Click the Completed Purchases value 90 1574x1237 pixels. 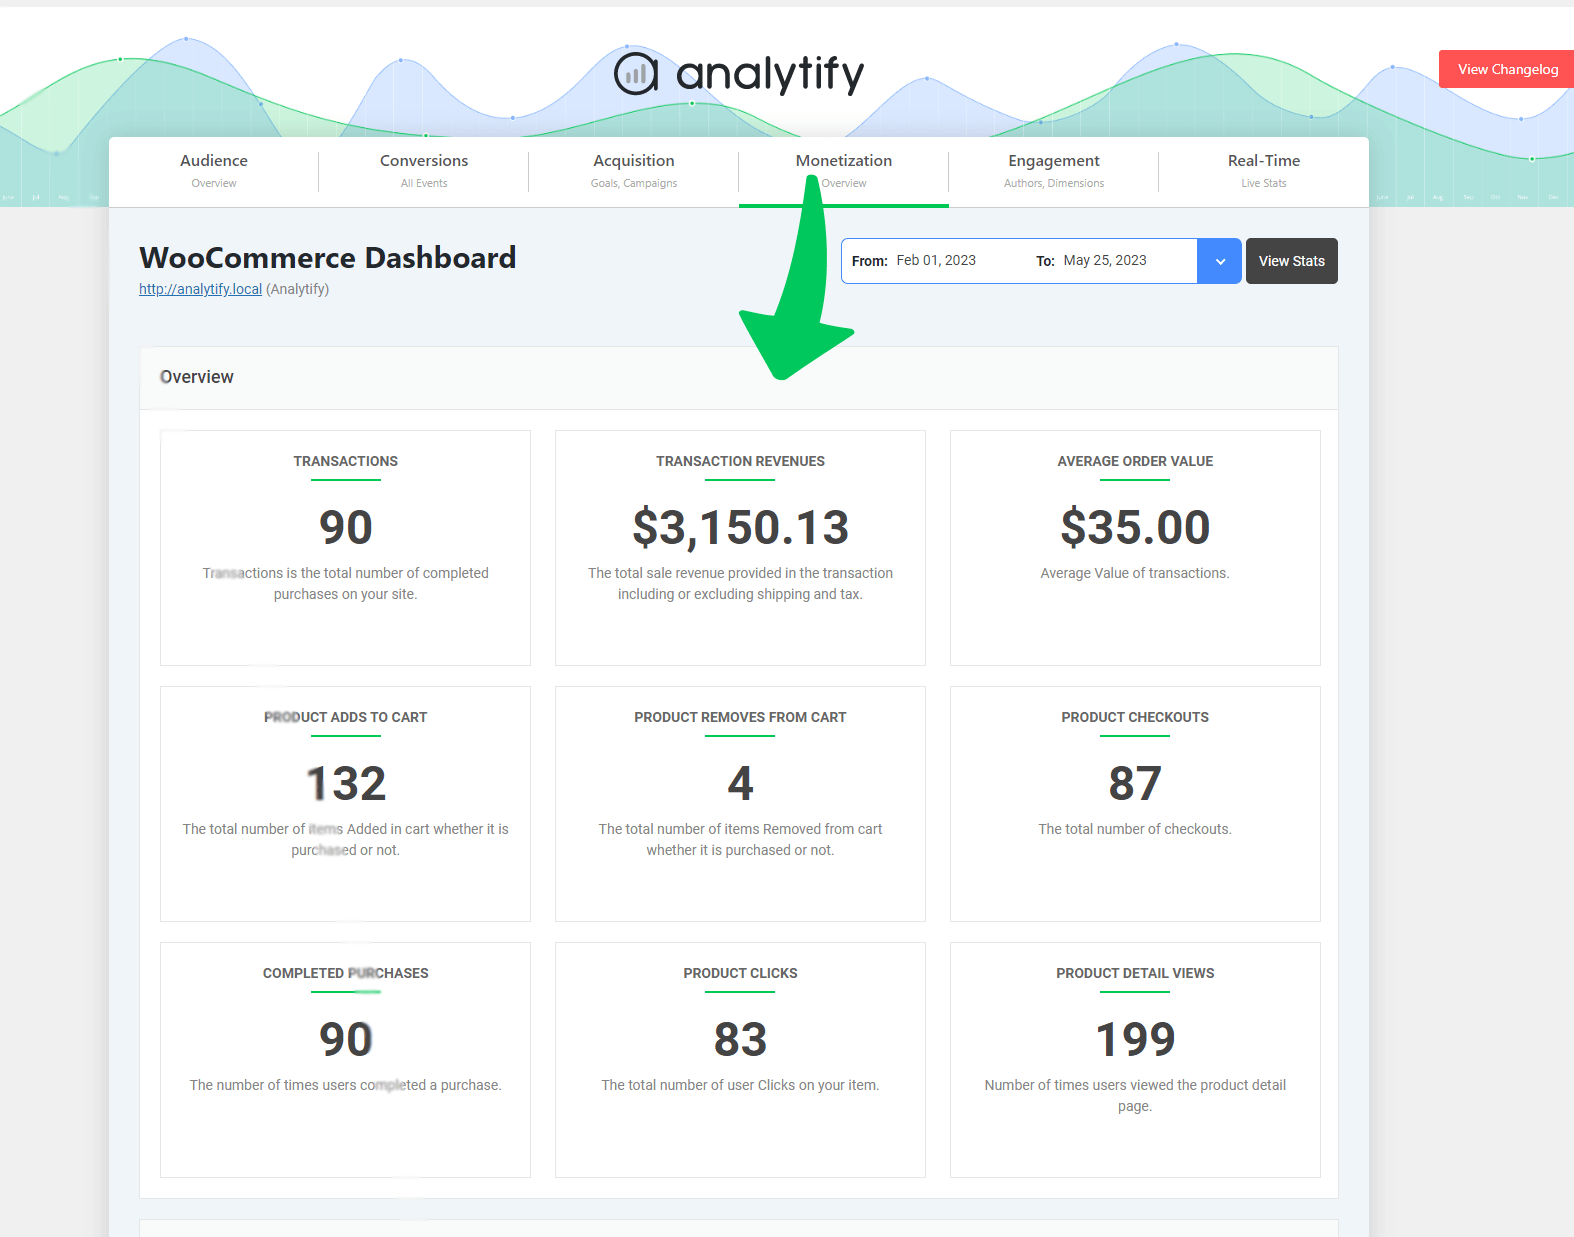click(x=346, y=1039)
